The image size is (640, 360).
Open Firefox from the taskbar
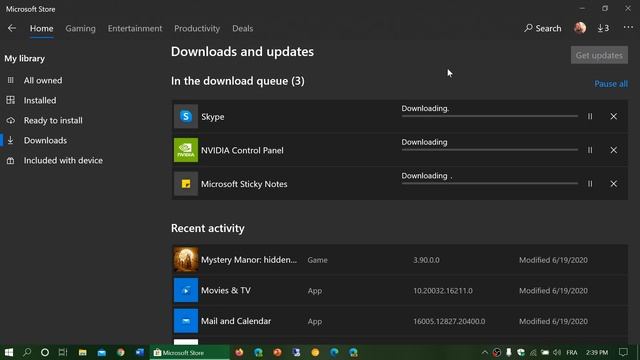239,352
